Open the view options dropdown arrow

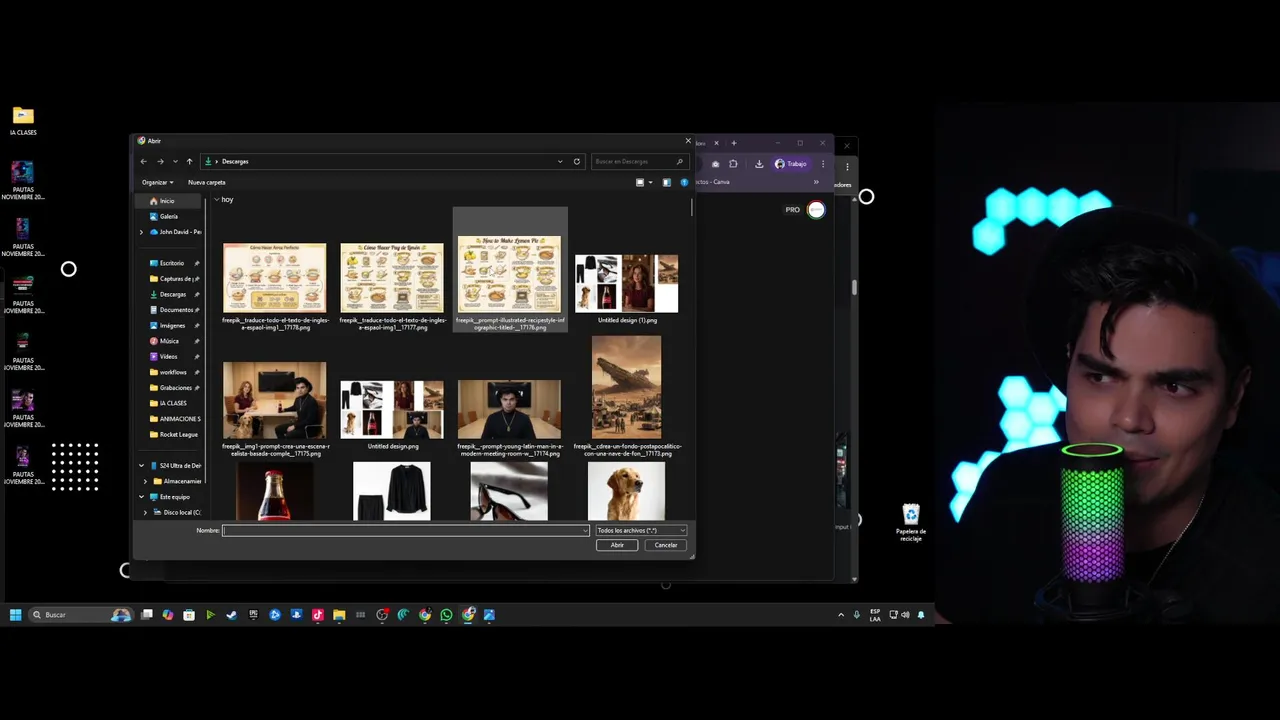pos(650,182)
